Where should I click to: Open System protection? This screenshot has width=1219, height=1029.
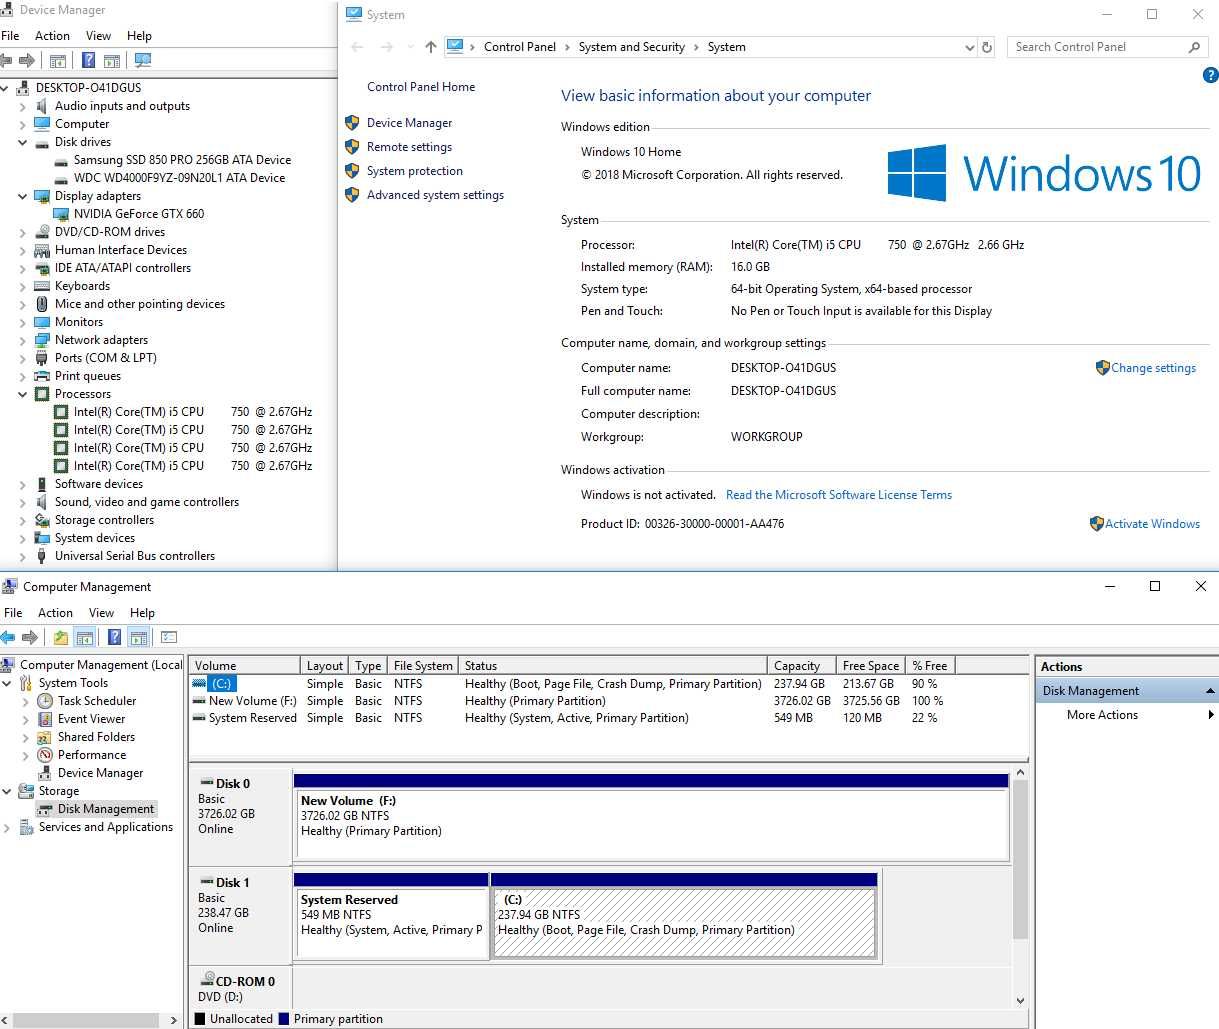(414, 171)
